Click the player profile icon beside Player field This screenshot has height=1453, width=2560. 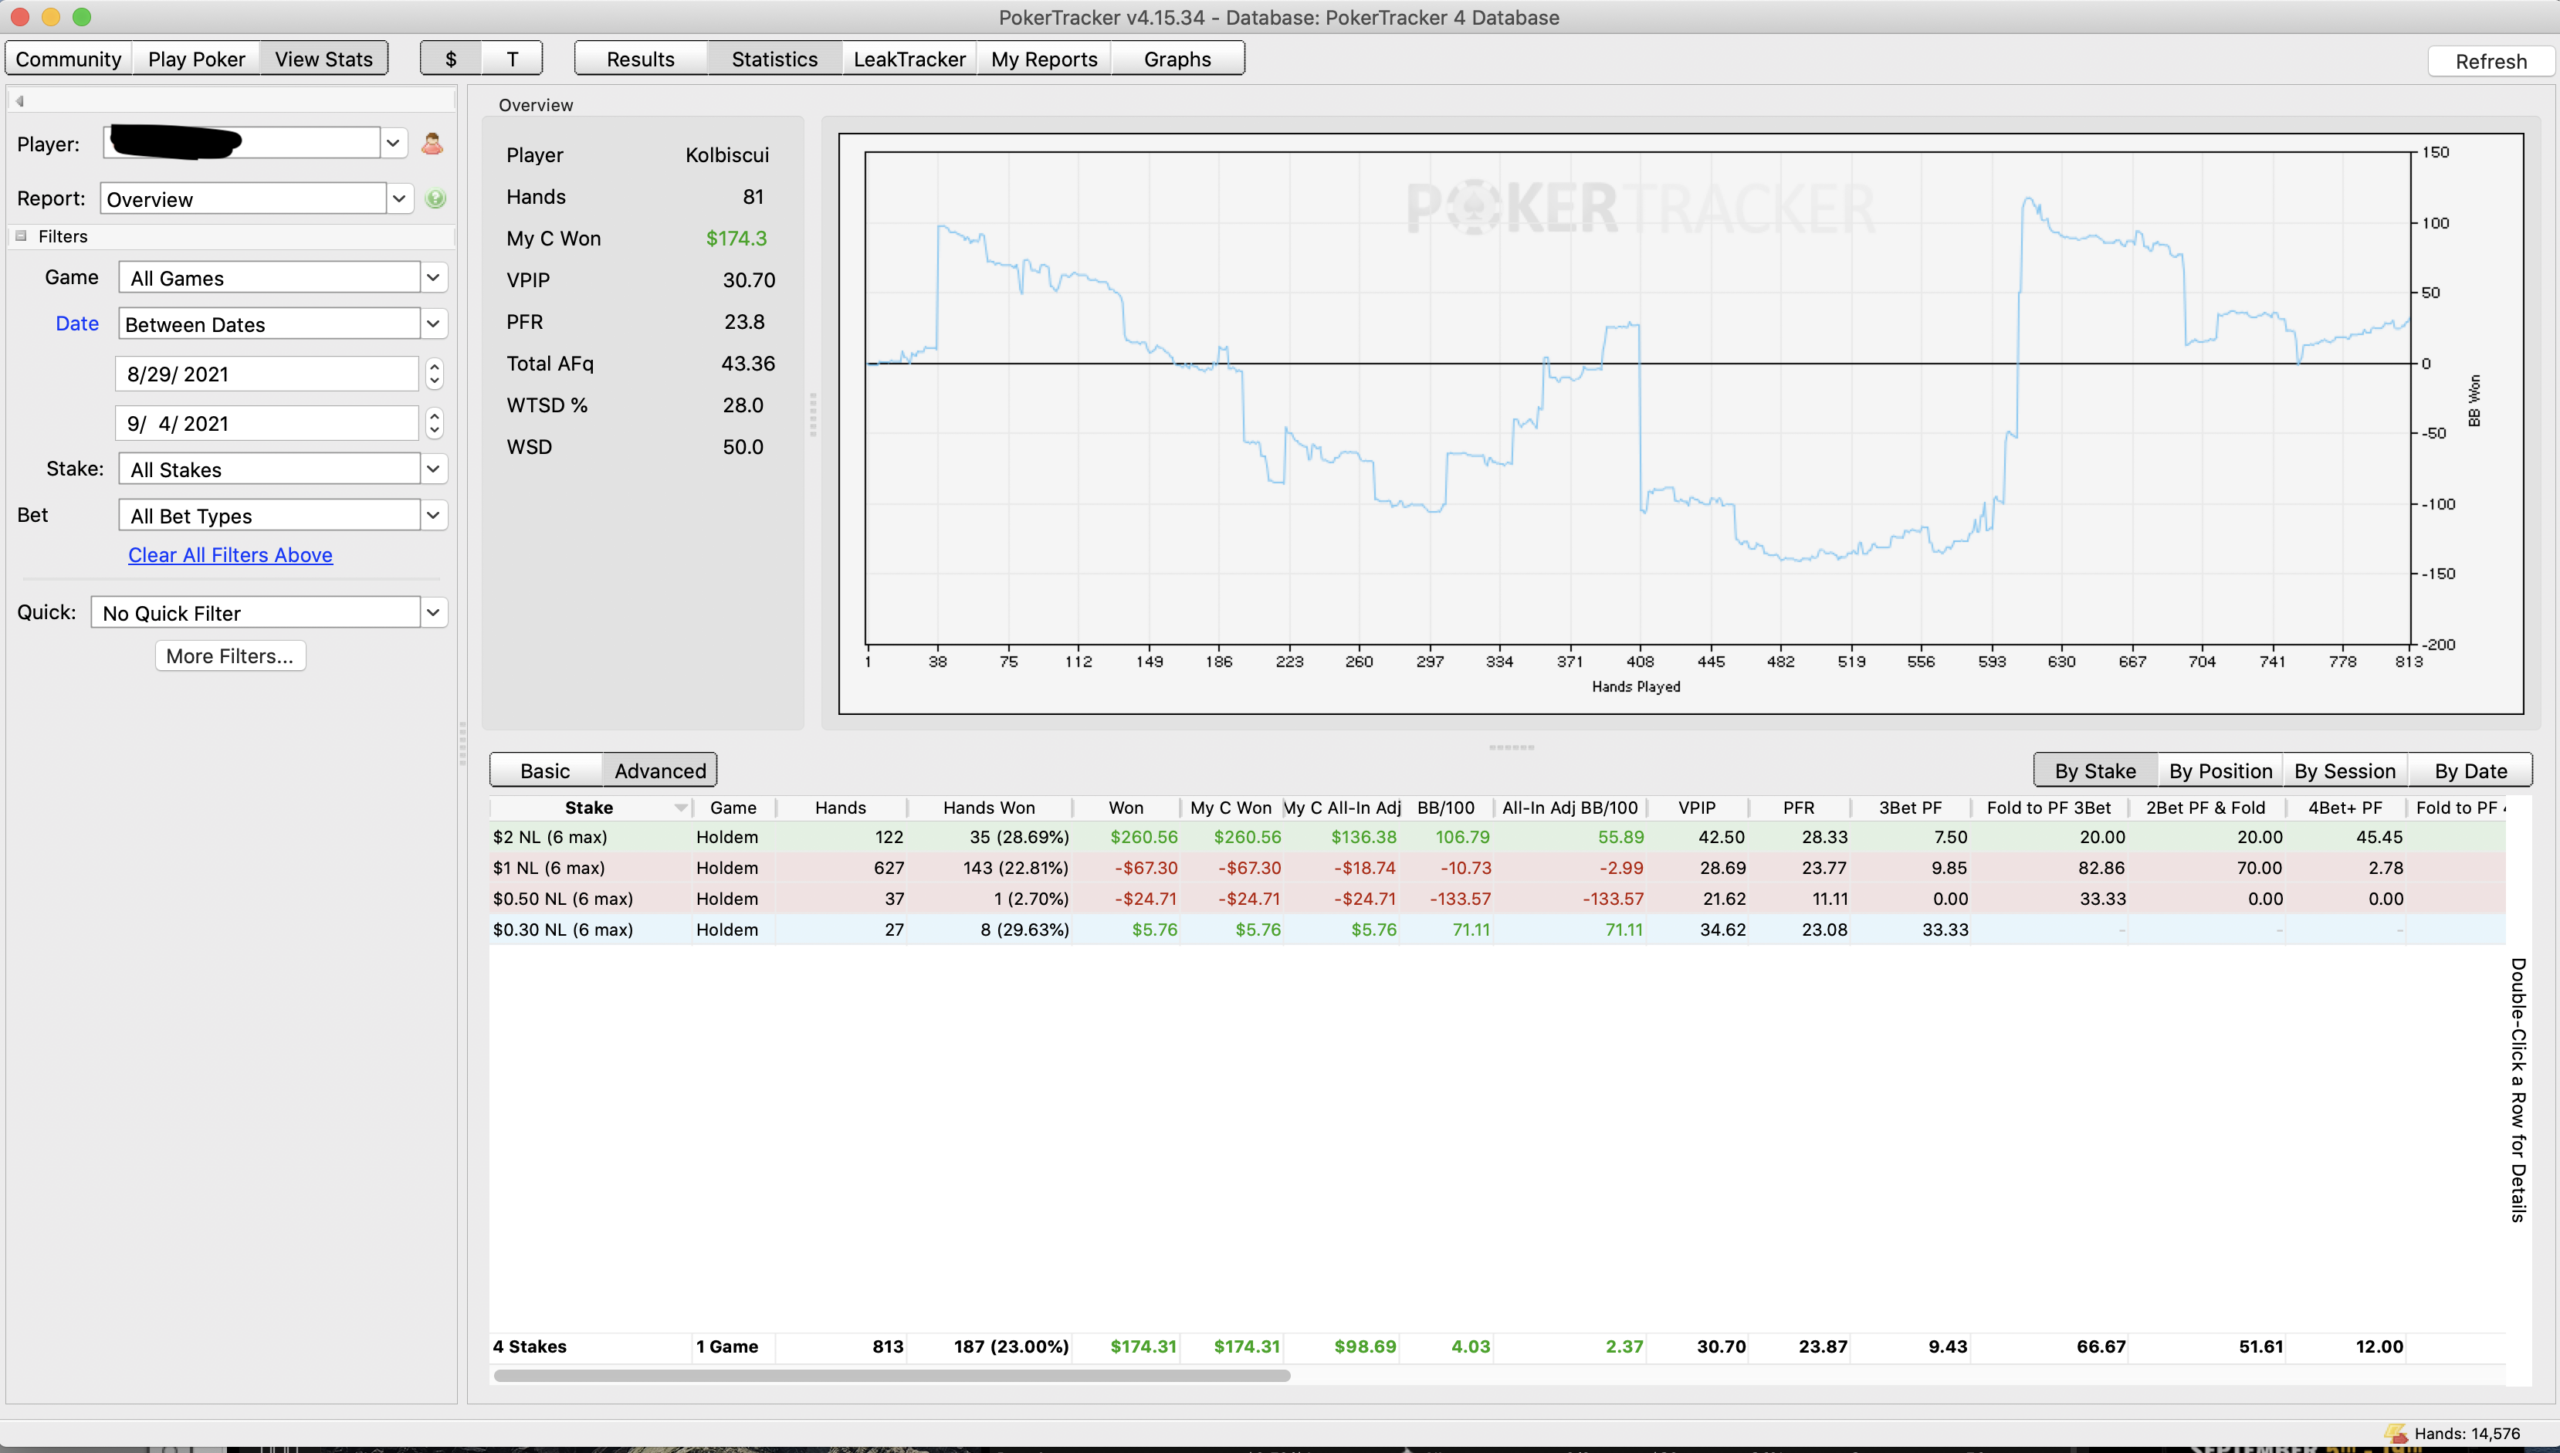click(432, 143)
